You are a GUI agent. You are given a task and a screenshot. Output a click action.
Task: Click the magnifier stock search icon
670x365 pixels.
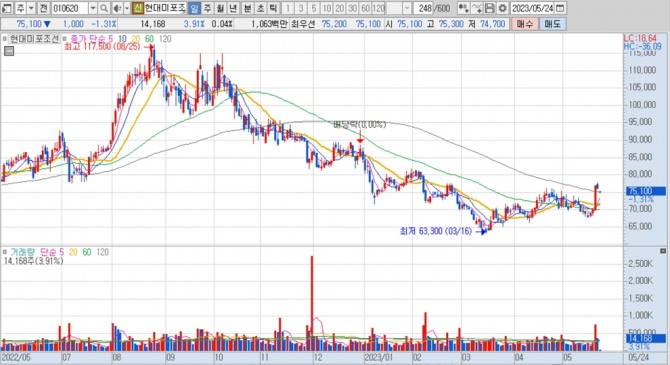coord(104,8)
